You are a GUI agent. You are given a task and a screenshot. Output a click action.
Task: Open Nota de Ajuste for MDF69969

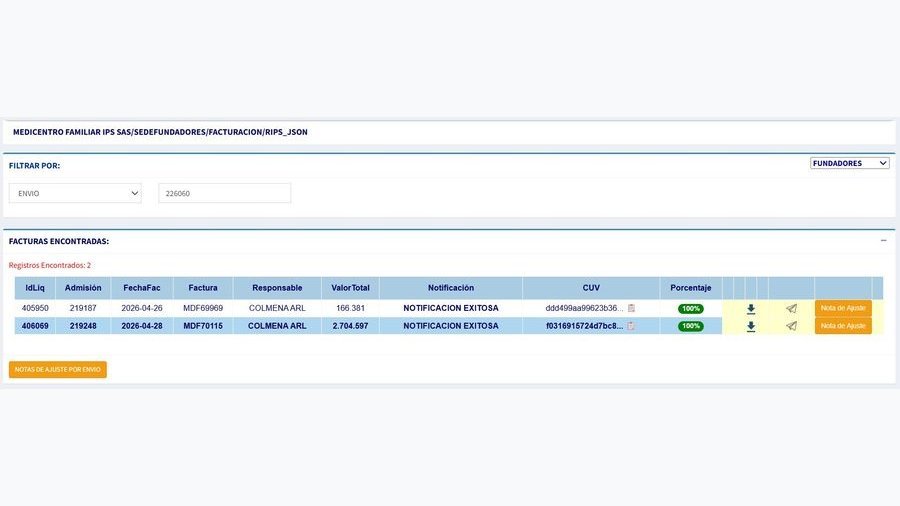[843, 308]
